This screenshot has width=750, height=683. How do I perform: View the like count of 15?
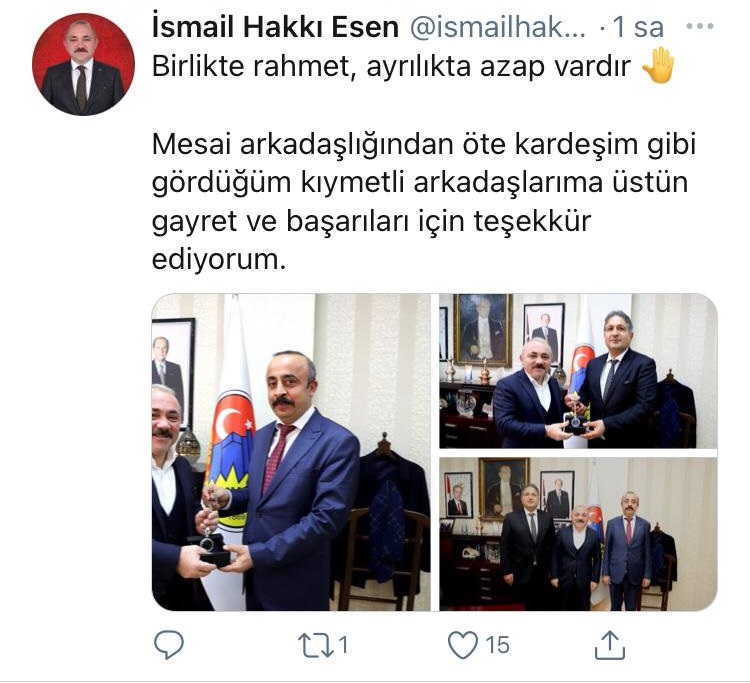[x=497, y=645]
